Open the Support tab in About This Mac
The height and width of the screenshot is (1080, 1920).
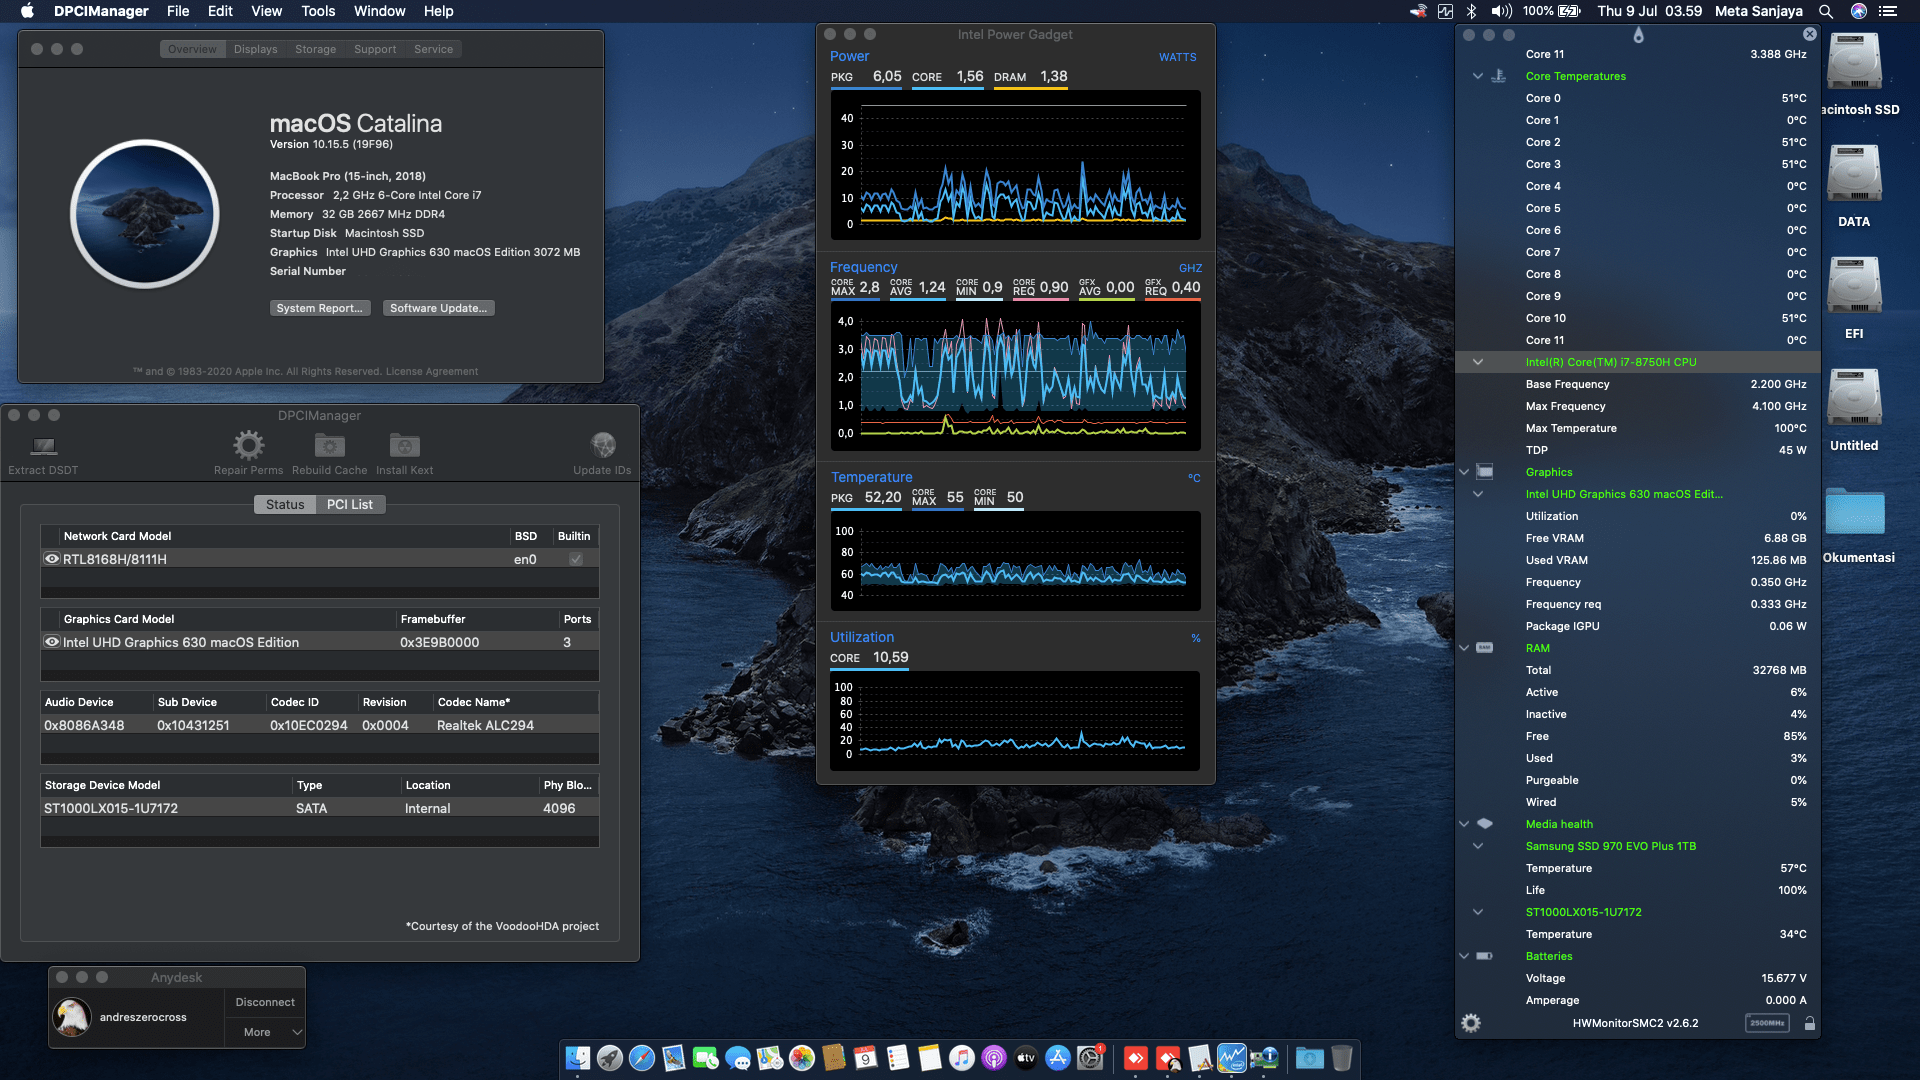[375, 49]
